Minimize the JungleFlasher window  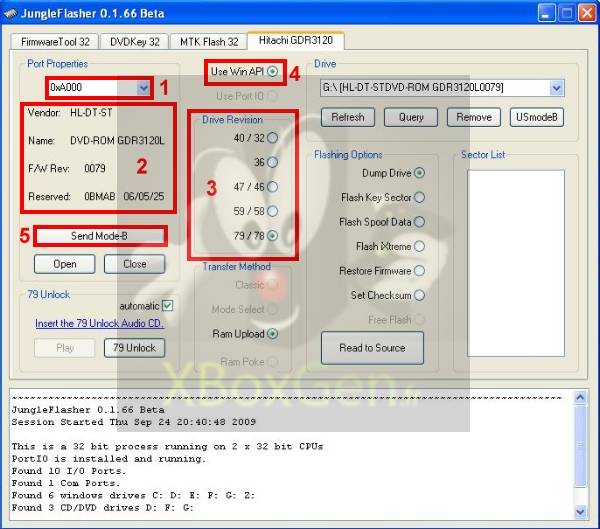[x=546, y=13]
